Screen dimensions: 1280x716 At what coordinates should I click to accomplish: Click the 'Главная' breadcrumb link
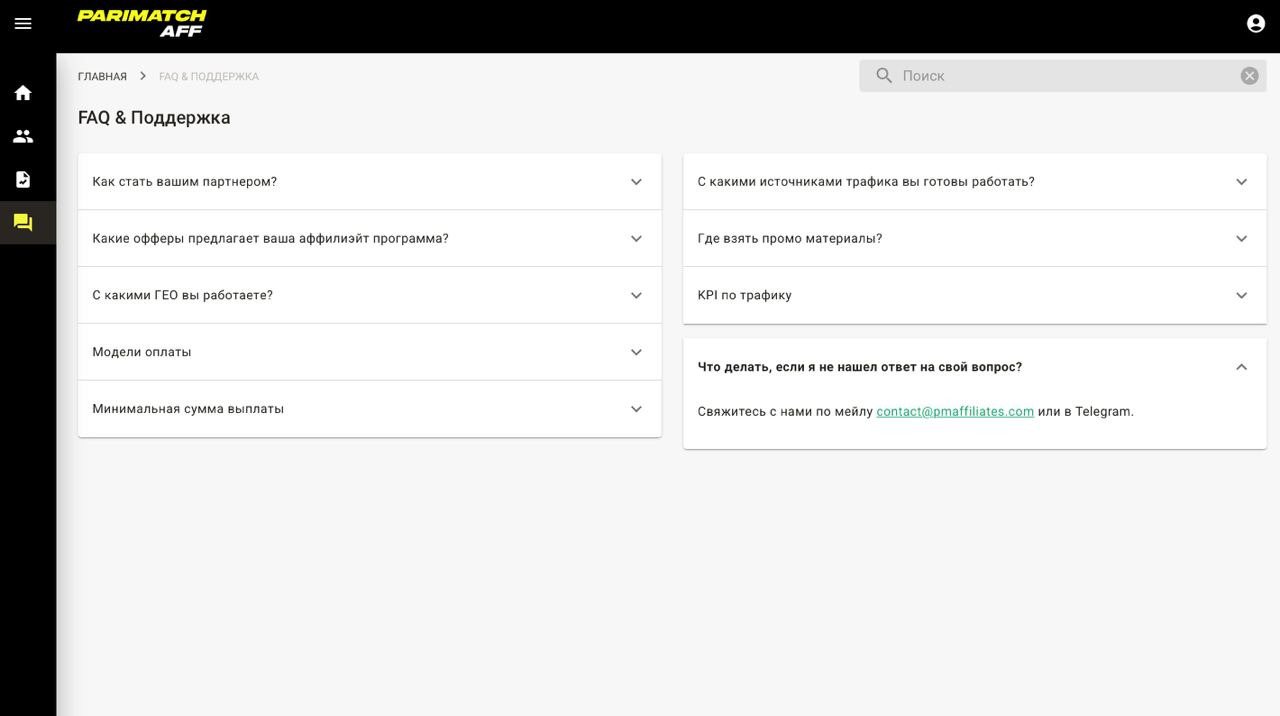[x=102, y=77]
